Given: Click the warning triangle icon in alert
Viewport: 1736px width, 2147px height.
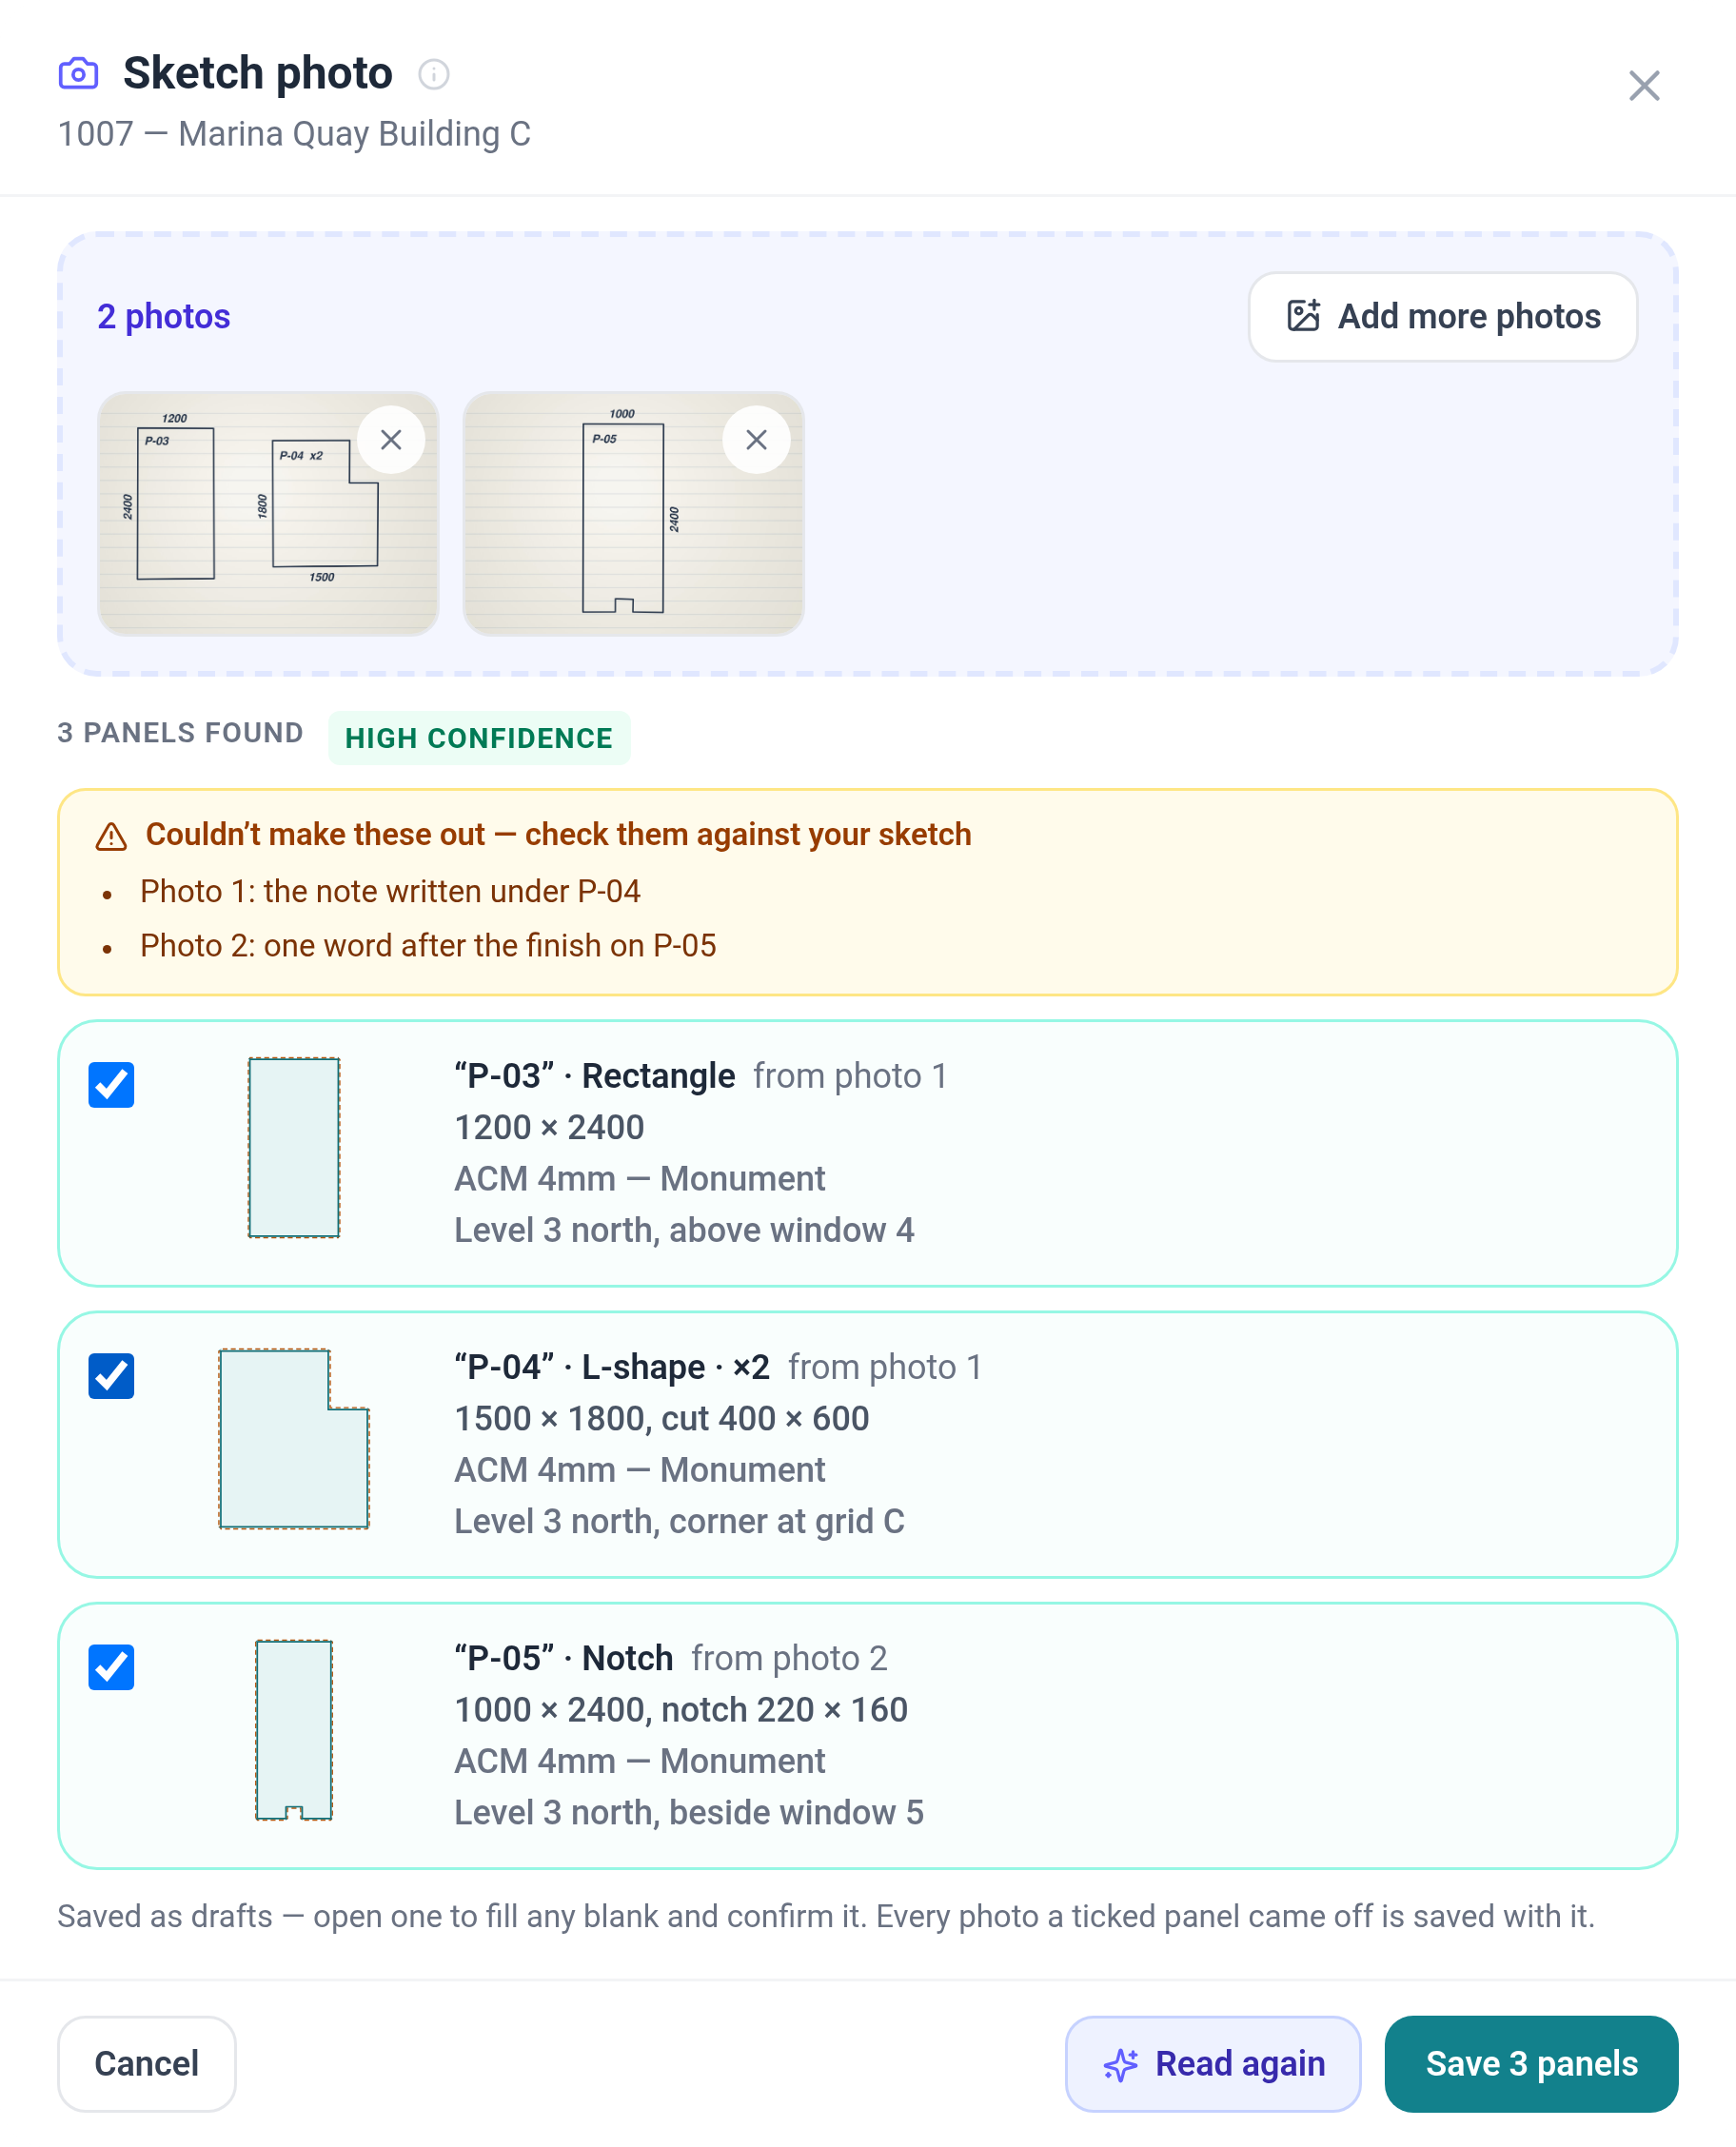Looking at the screenshot, I should [x=111, y=836].
